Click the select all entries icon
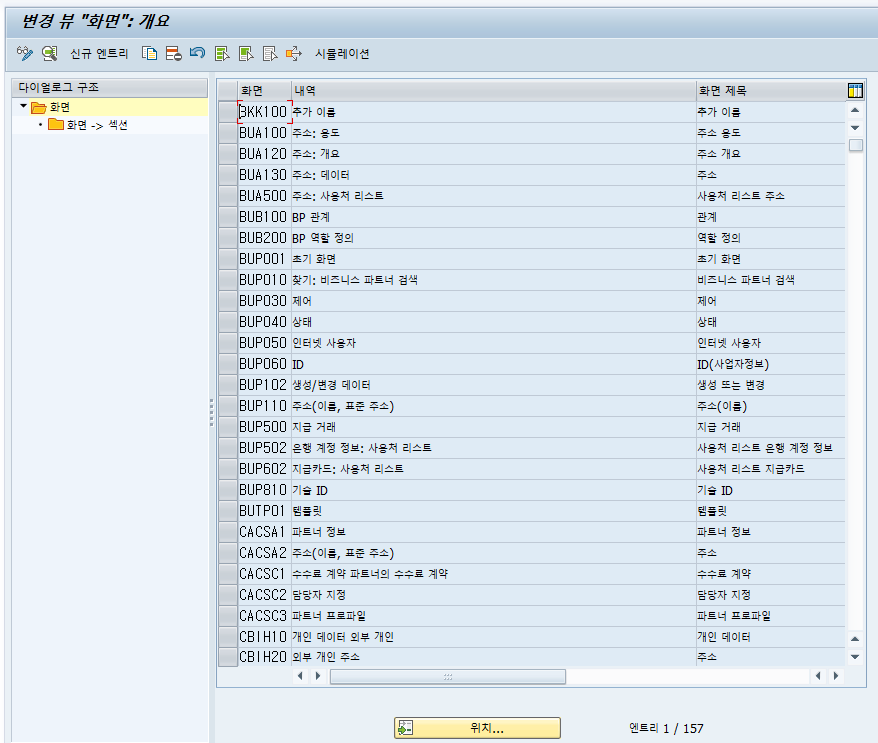Screen dimensions: 878x743 [222, 53]
